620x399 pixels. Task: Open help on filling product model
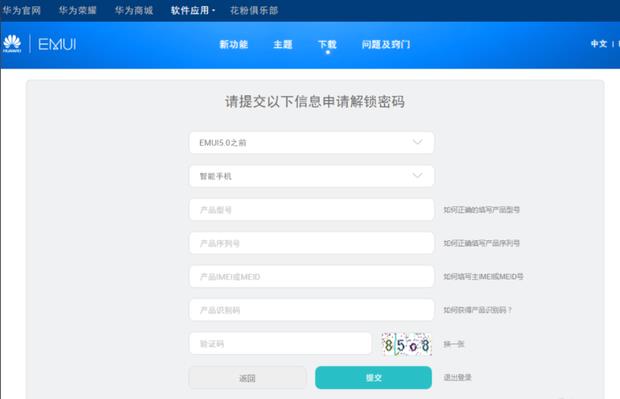pyautogui.click(x=481, y=210)
